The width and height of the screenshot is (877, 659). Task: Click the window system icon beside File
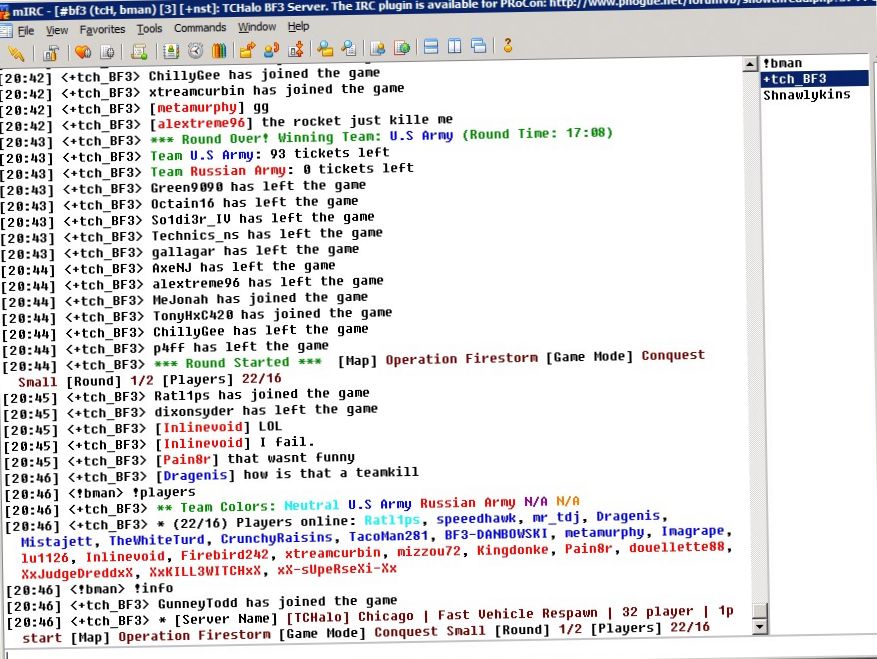point(6,31)
